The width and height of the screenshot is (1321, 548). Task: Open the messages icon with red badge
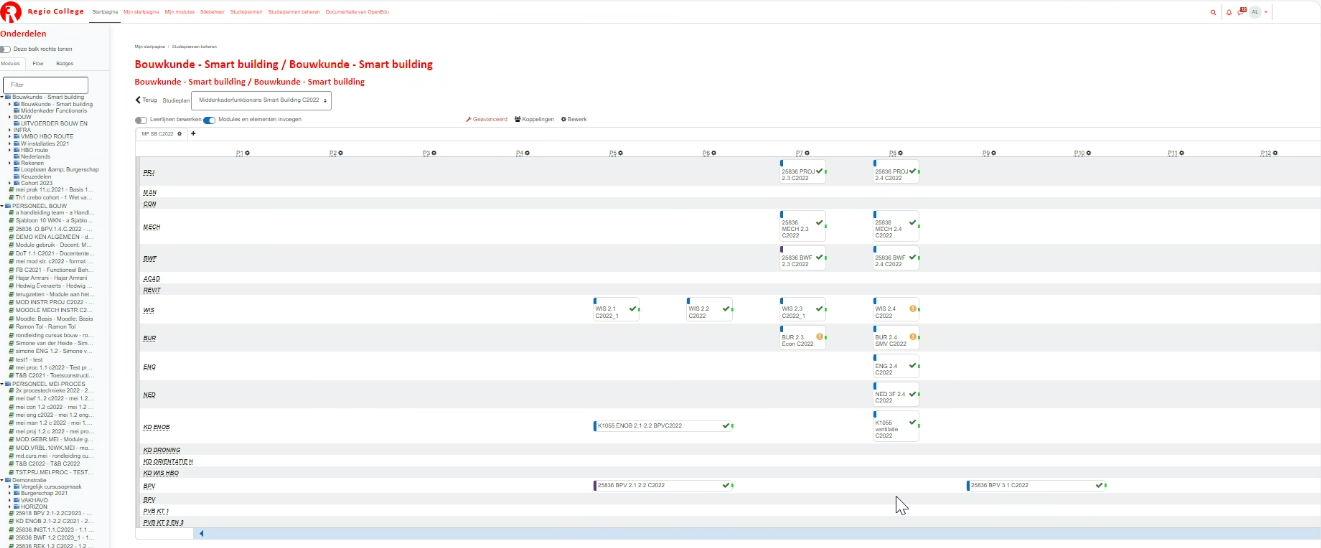point(1241,12)
